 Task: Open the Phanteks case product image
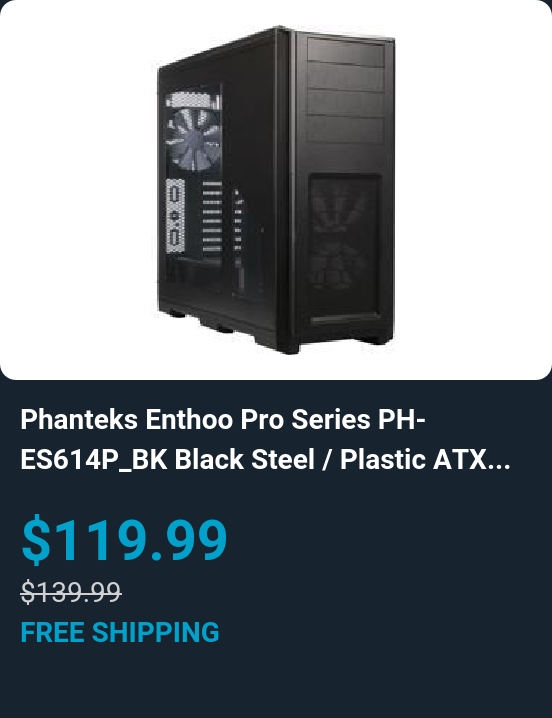(x=276, y=190)
